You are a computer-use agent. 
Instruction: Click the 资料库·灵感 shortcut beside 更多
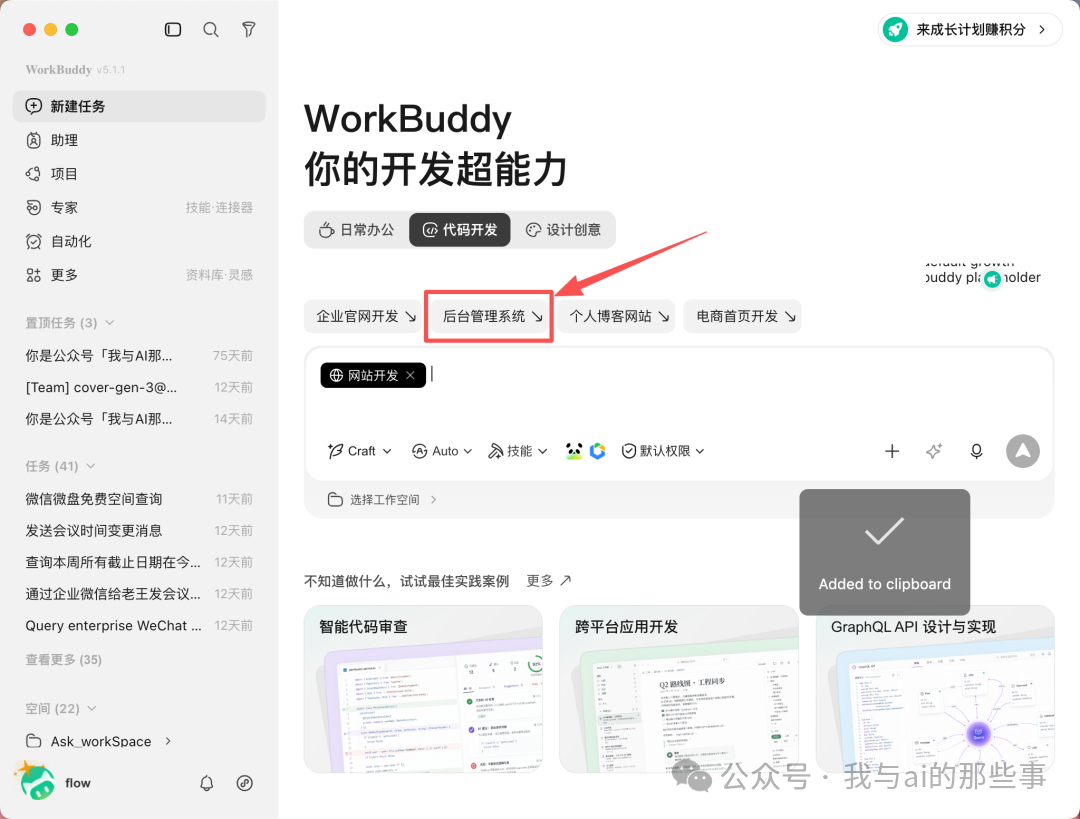219,275
